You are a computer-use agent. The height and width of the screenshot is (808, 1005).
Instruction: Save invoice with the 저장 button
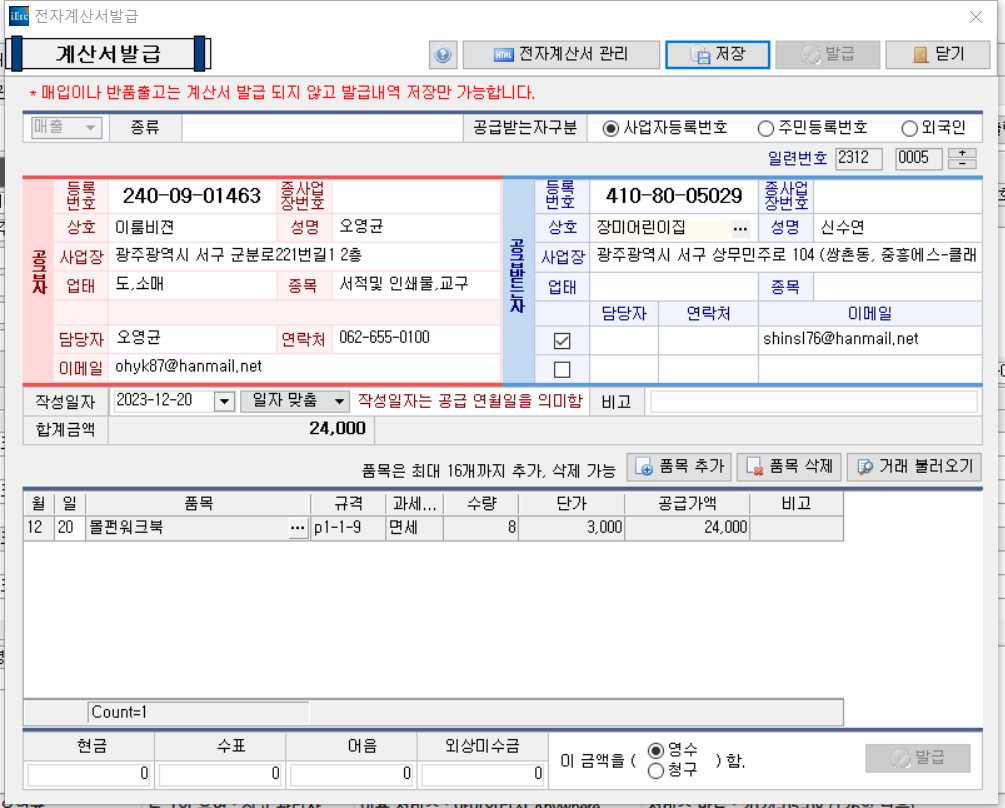pyautogui.click(x=718, y=55)
